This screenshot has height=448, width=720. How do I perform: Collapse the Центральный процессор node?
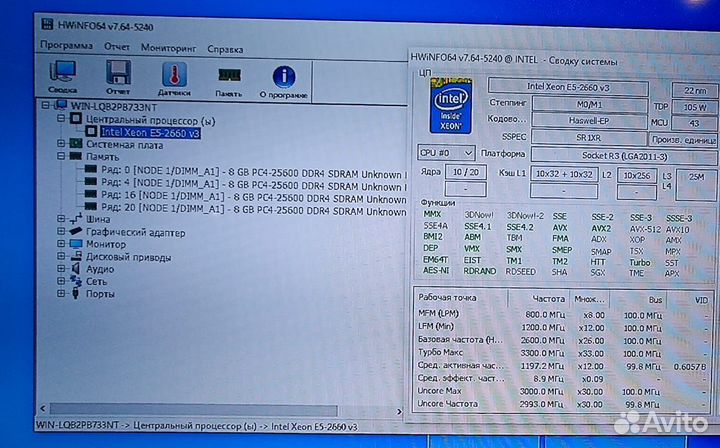click(x=61, y=118)
